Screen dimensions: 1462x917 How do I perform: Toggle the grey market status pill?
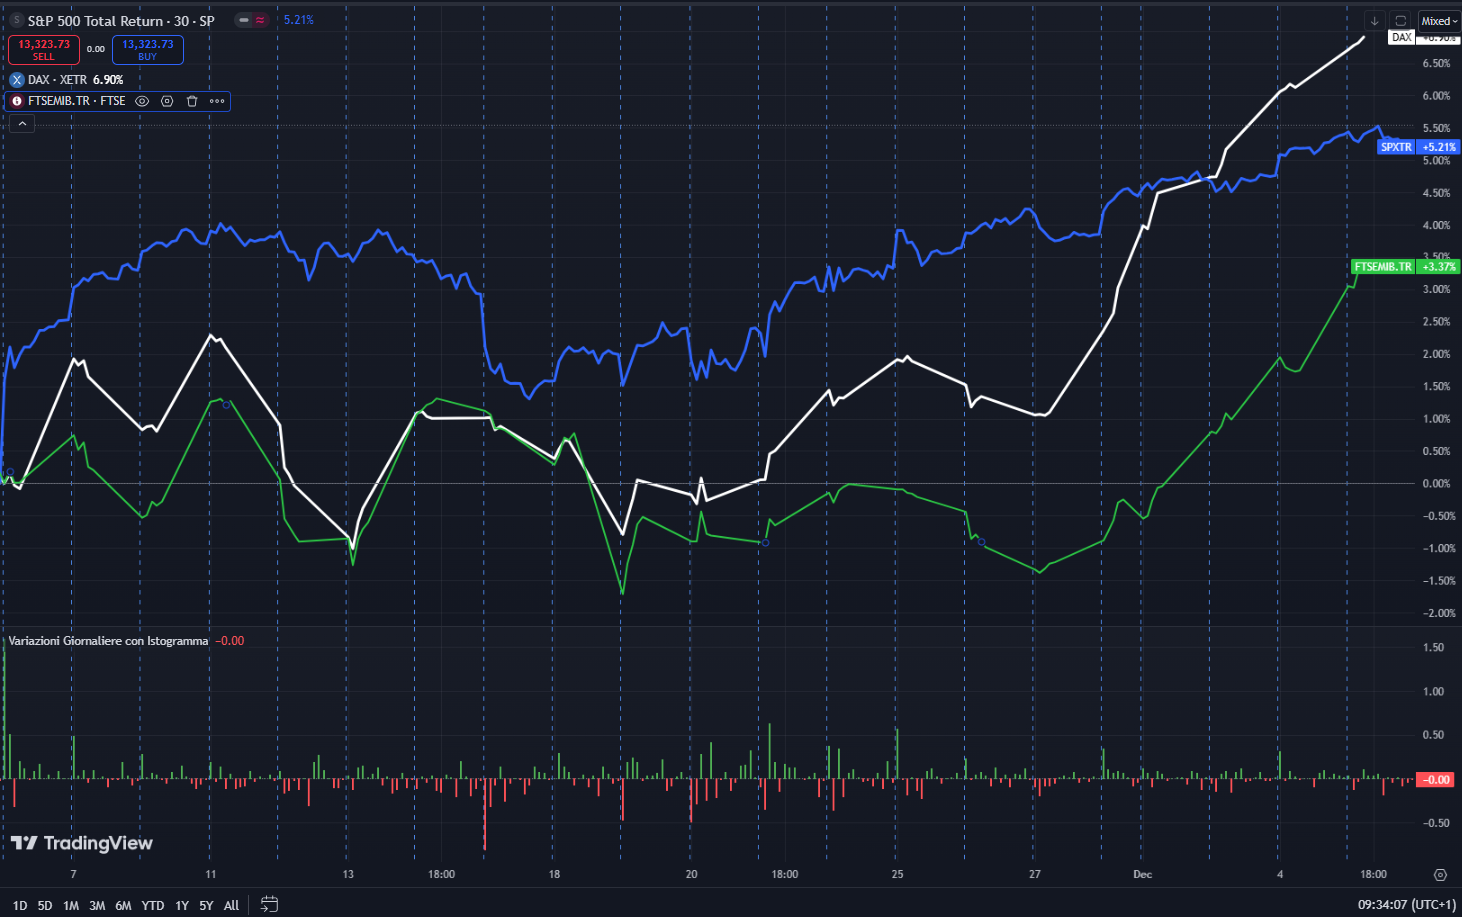[243, 20]
